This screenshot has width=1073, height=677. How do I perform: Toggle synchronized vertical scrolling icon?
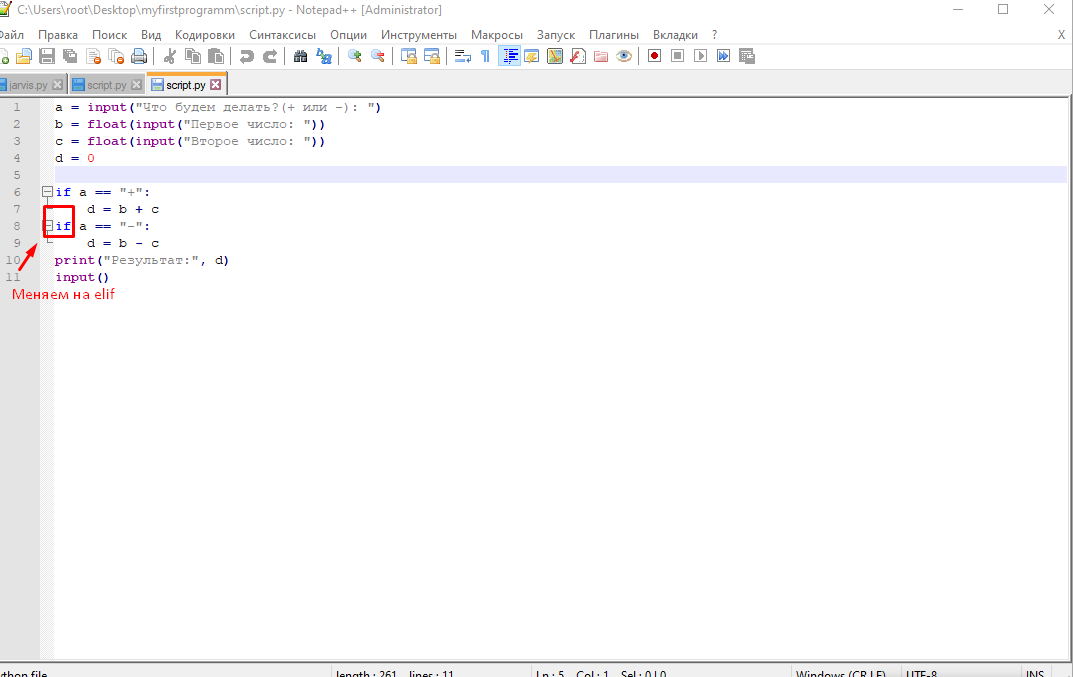(409, 56)
